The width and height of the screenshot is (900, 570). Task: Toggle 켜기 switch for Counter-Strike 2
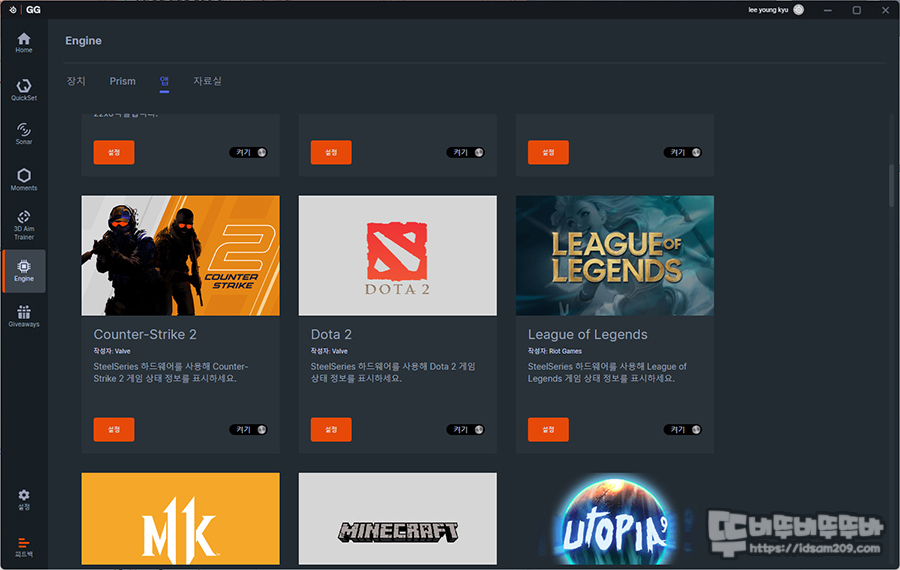[x=249, y=429]
